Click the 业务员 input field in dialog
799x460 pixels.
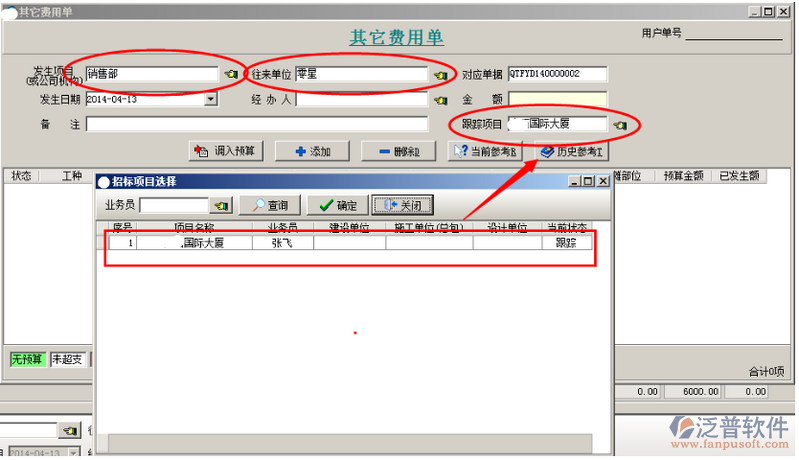pyautogui.click(x=173, y=205)
